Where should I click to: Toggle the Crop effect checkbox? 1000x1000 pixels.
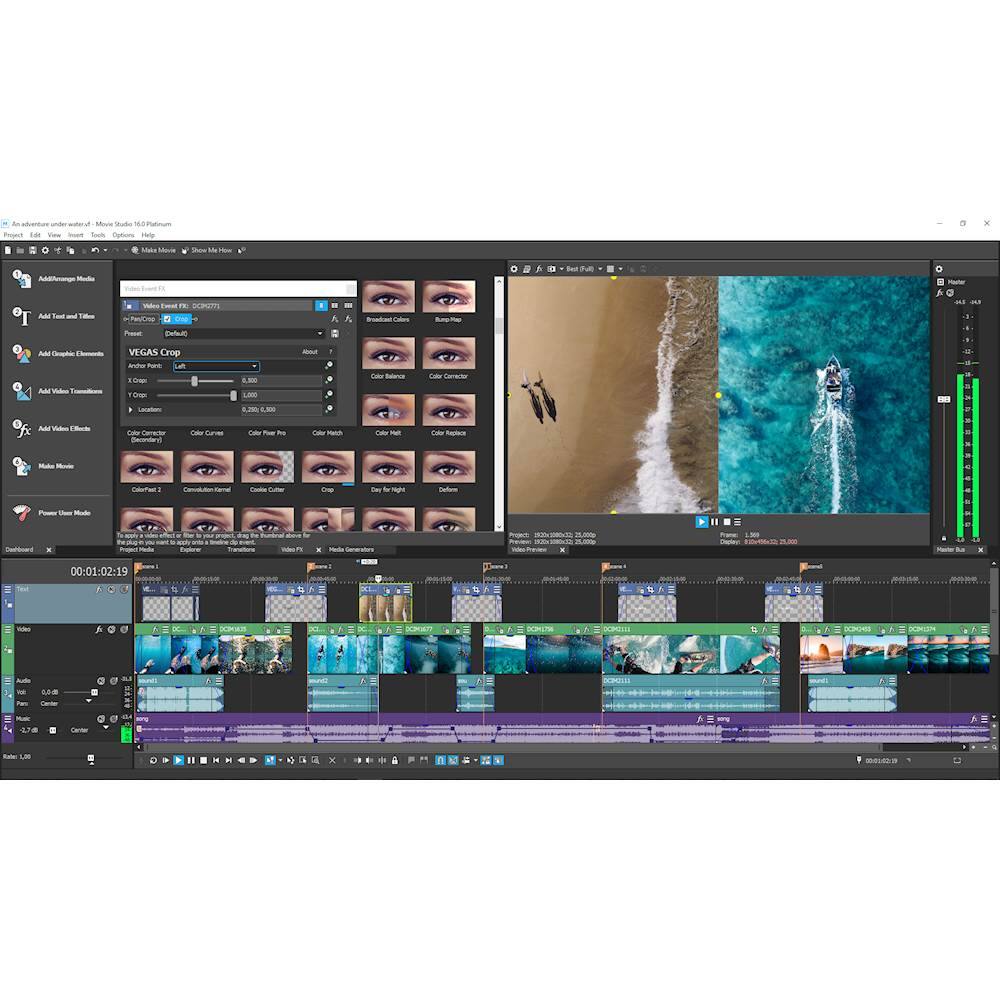[x=169, y=319]
